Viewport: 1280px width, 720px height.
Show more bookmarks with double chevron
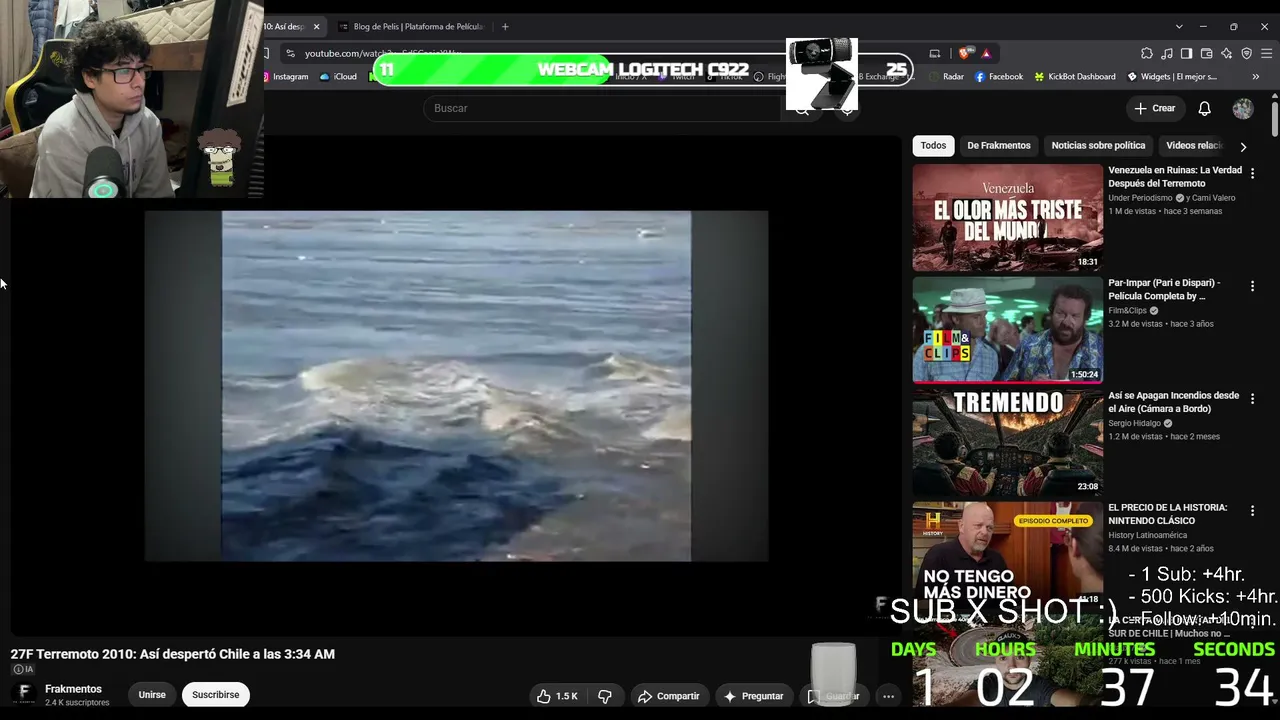click(1256, 76)
